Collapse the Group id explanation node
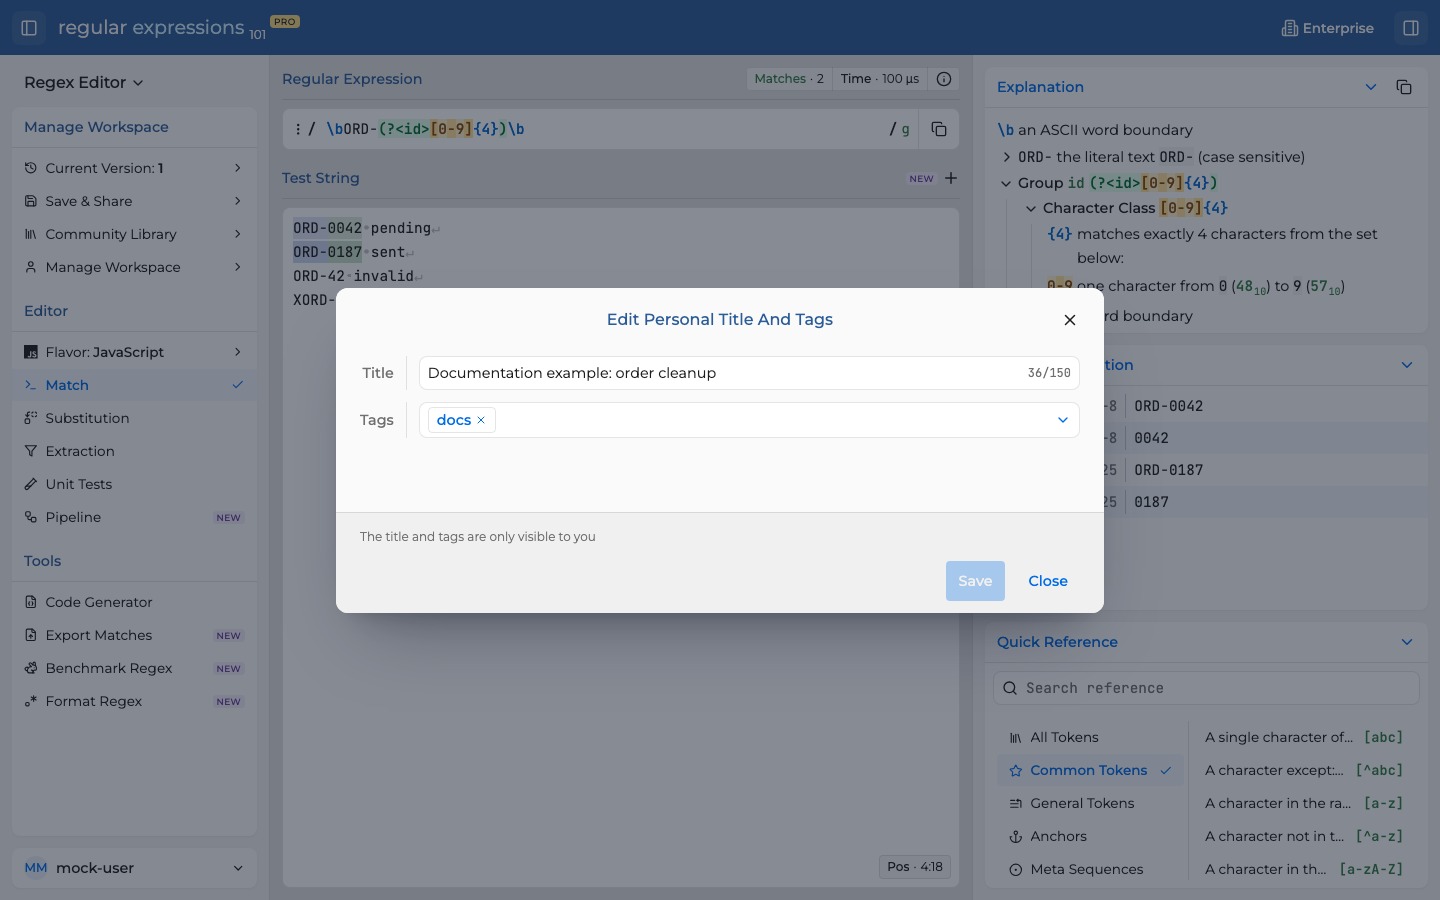Viewport: 1440px width, 900px height. click(x=1006, y=183)
